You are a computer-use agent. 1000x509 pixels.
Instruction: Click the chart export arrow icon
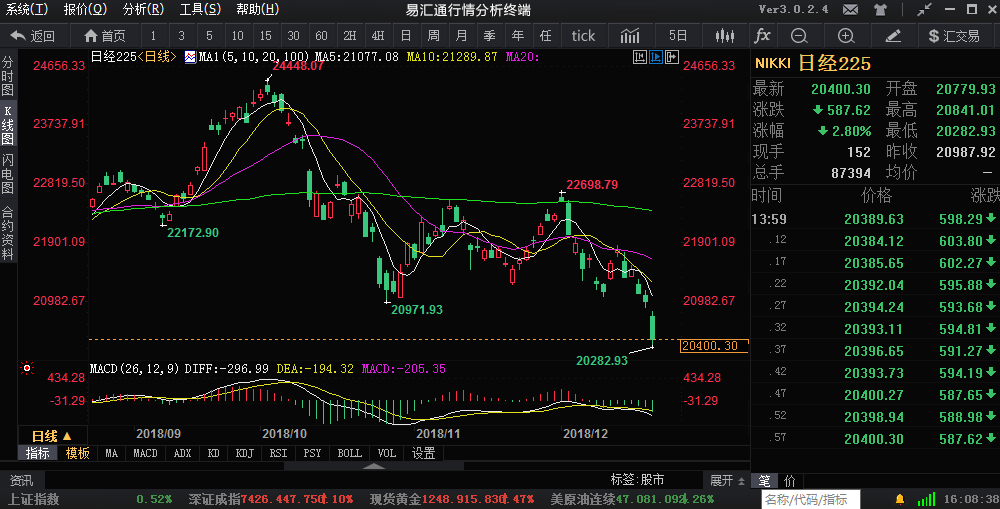[672, 57]
